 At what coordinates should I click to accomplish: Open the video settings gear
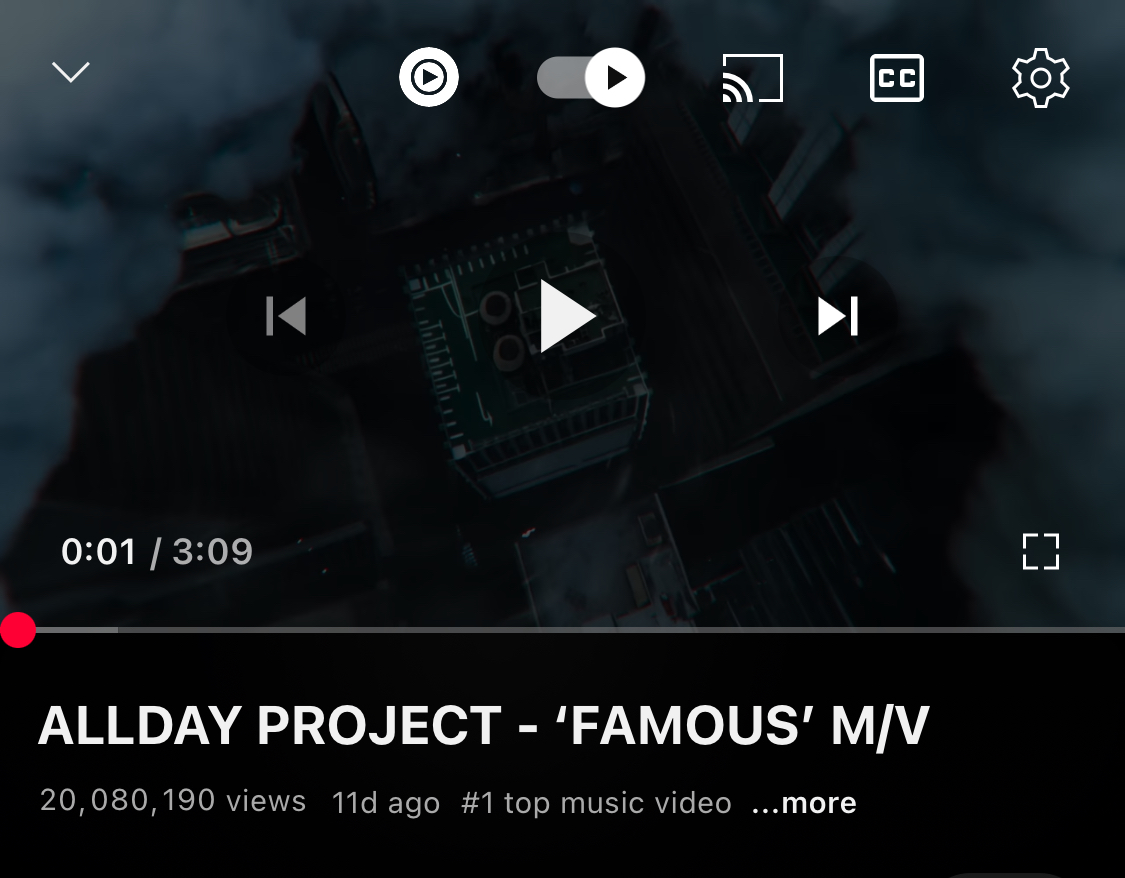(x=1040, y=77)
